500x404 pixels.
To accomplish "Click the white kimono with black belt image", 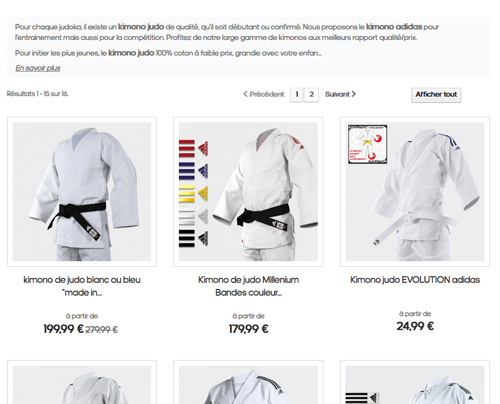I will pyautogui.click(x=82, y=191).
